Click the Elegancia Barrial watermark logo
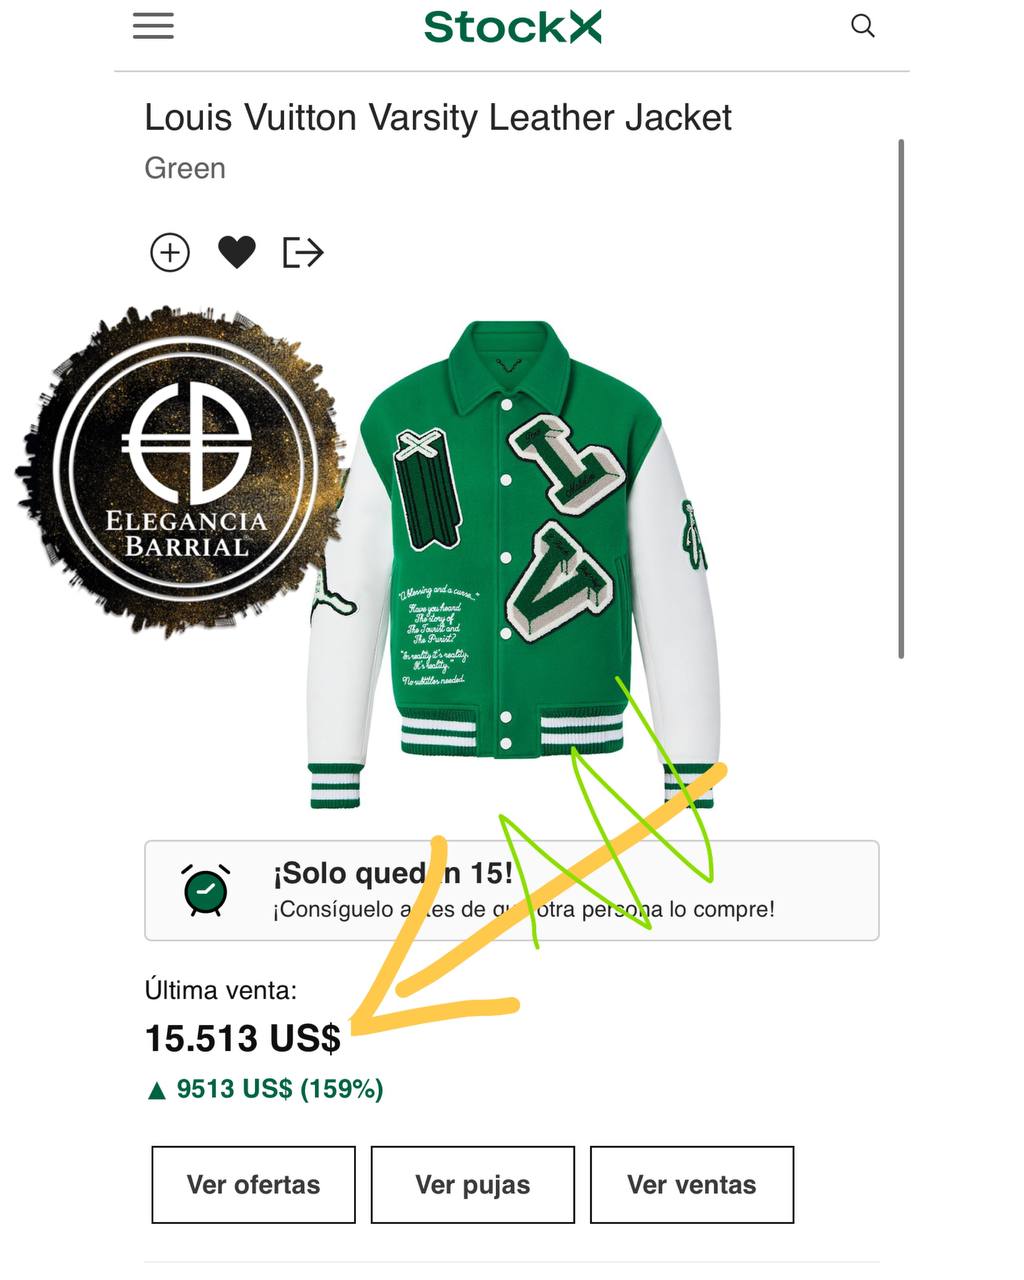The height and width of the screenshot is (1280, 1024). pos(185,470)
